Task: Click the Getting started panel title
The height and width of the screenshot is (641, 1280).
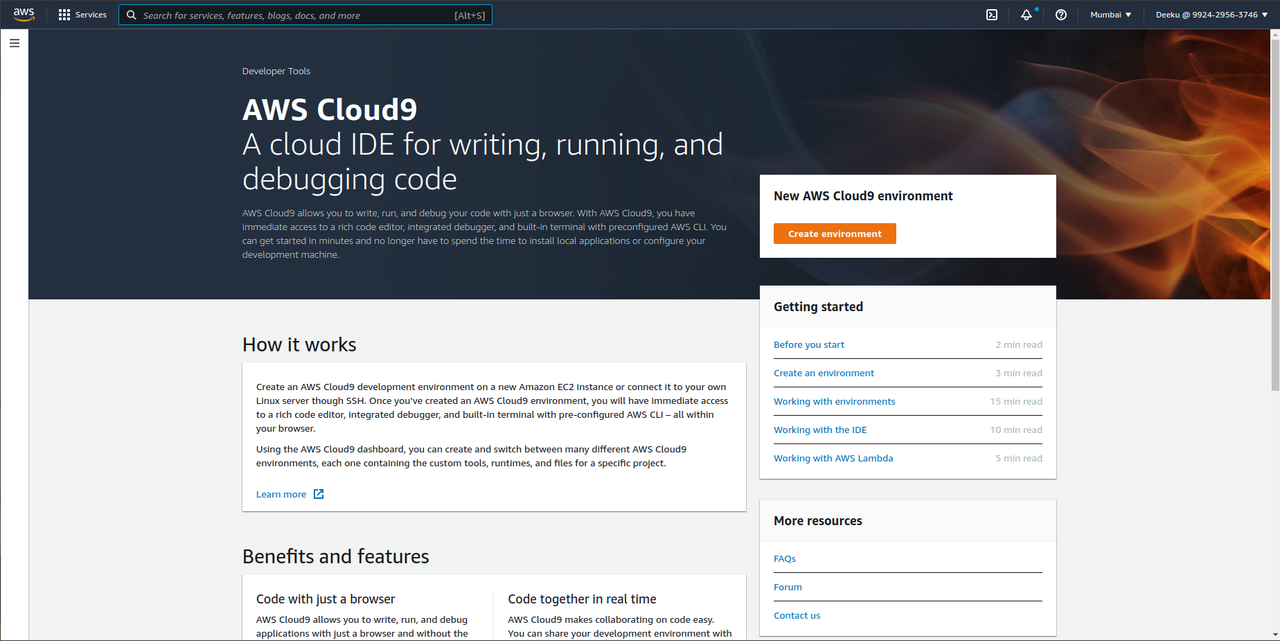Action: (818, 307)
